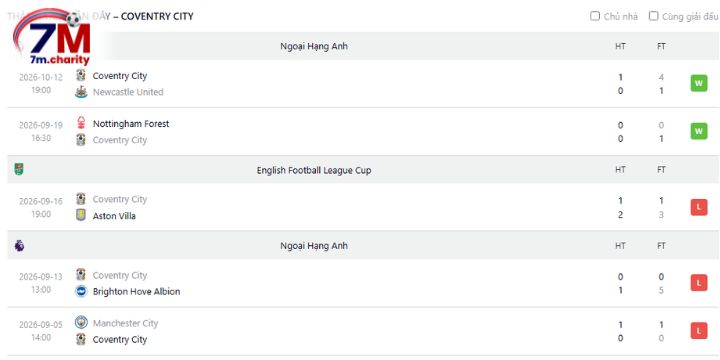Enable the Chủ nhà checkbox
Screen dimensions: 720x360
point(595,16)
